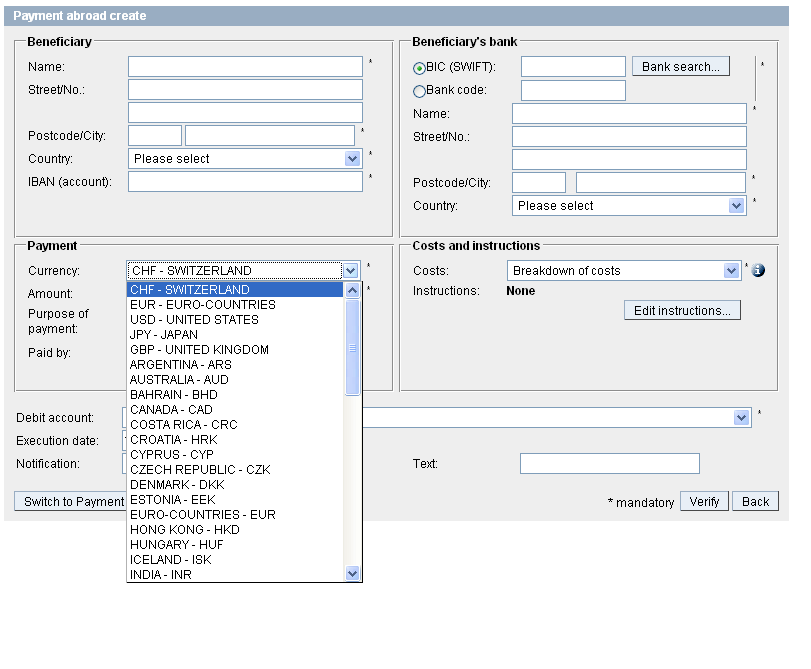Choose USD - UNITED STATES currency option
Viewport: 811px width, 669px height.
tap(235, 320)
